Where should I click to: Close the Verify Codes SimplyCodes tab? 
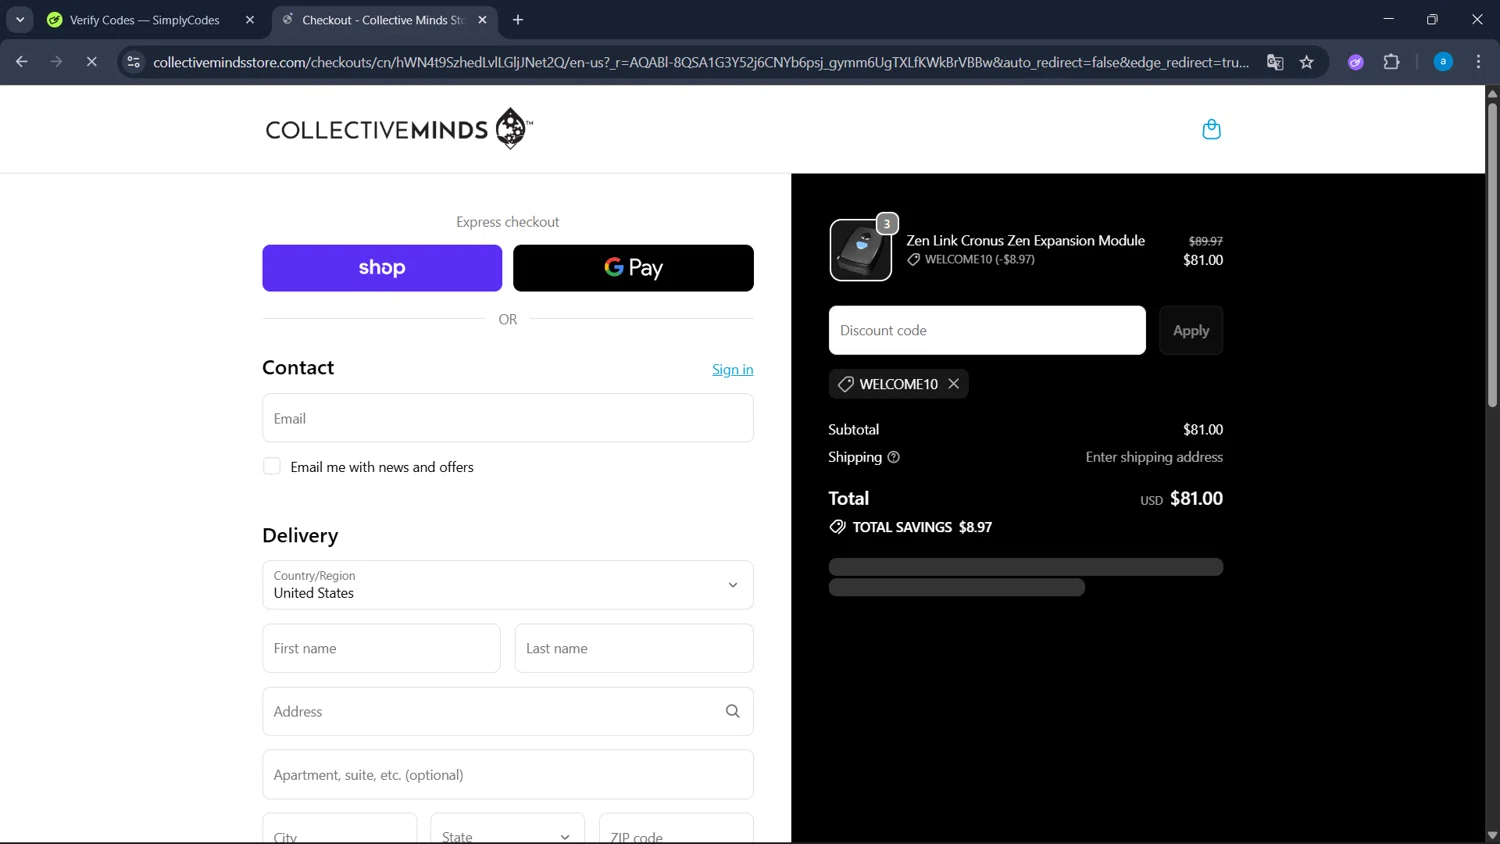pyautogui.click(x=250, y=20)
